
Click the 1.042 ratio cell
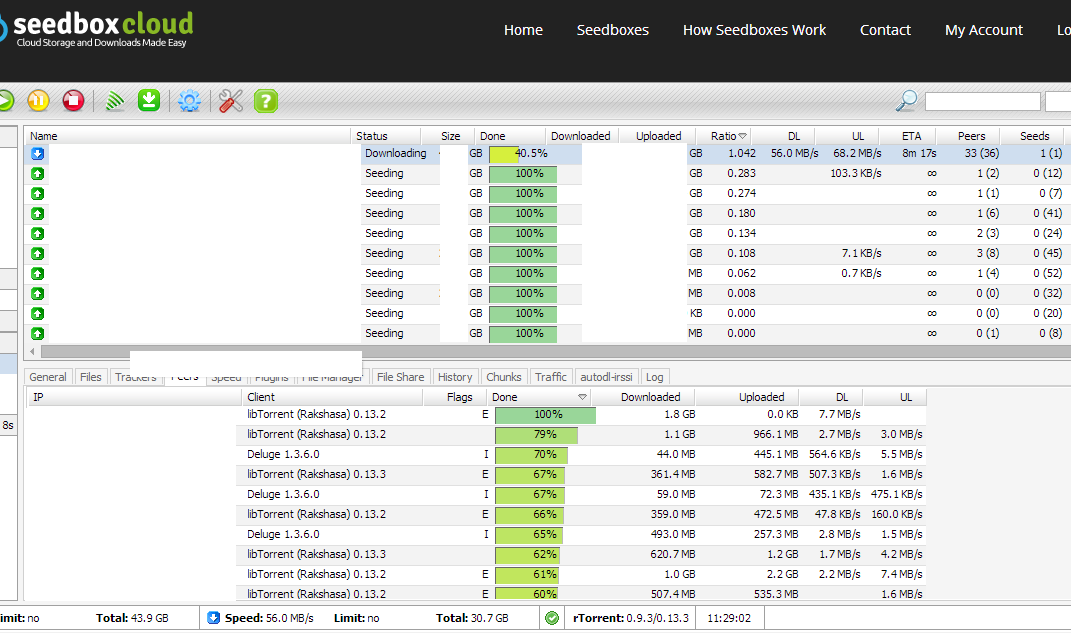click(x=741, y=154)
